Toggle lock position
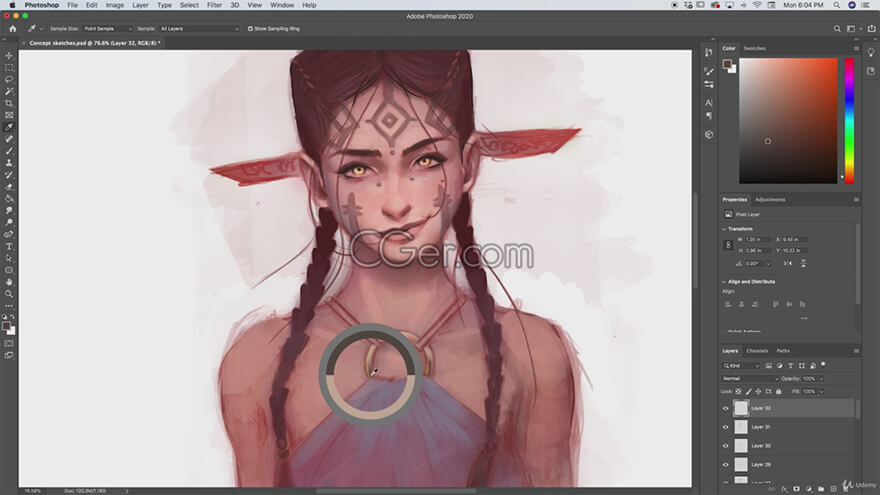Screen dimensions: 880x495 [758, 391]
